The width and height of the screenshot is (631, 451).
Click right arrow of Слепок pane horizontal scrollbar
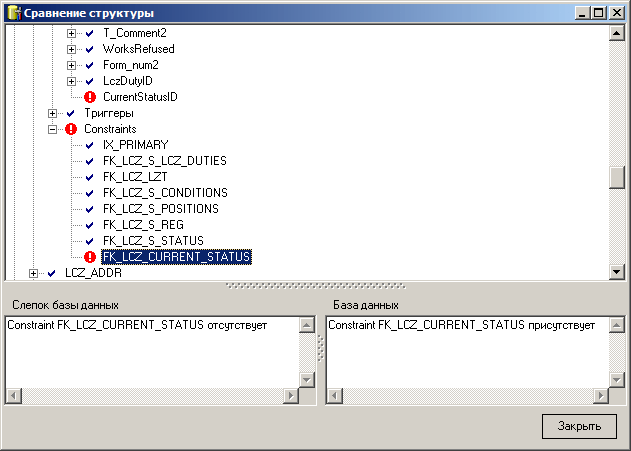pos(291,396)
